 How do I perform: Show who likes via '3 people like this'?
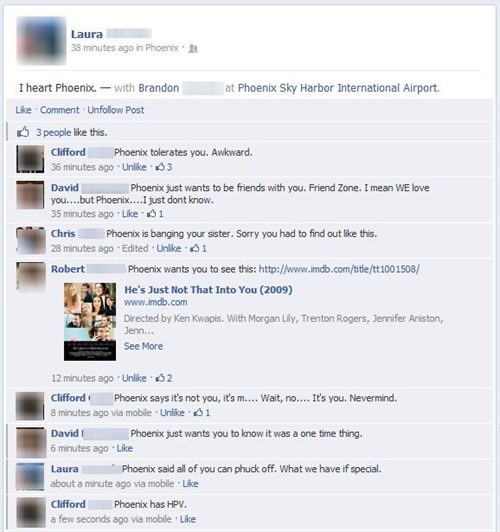click(x=72, y=132)
